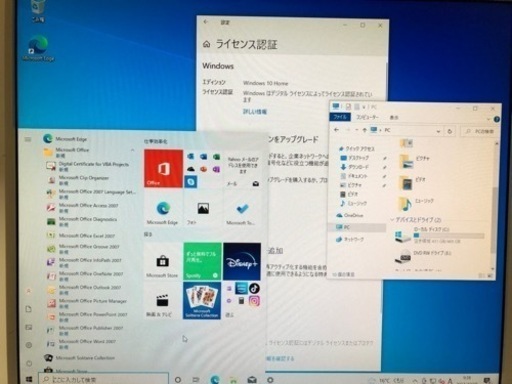Open the 映画 & テレビ tile

(162, 301)
